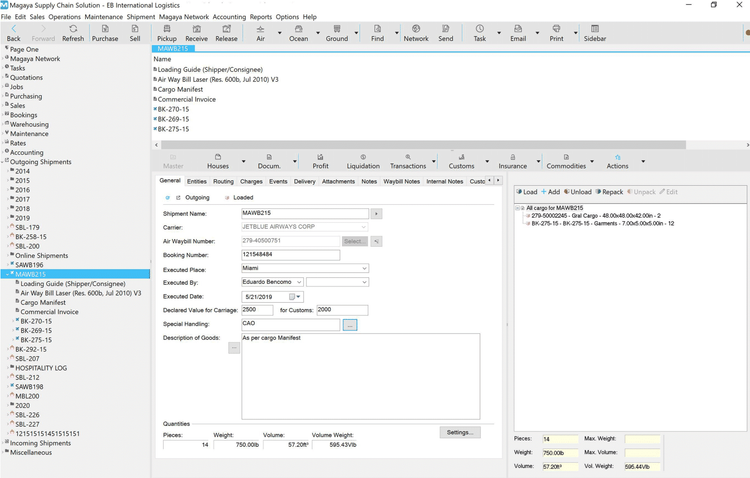Screen dimensions: 750x478
Task: Open the Executed Date calendar dropdown
Action: [297, 297]
